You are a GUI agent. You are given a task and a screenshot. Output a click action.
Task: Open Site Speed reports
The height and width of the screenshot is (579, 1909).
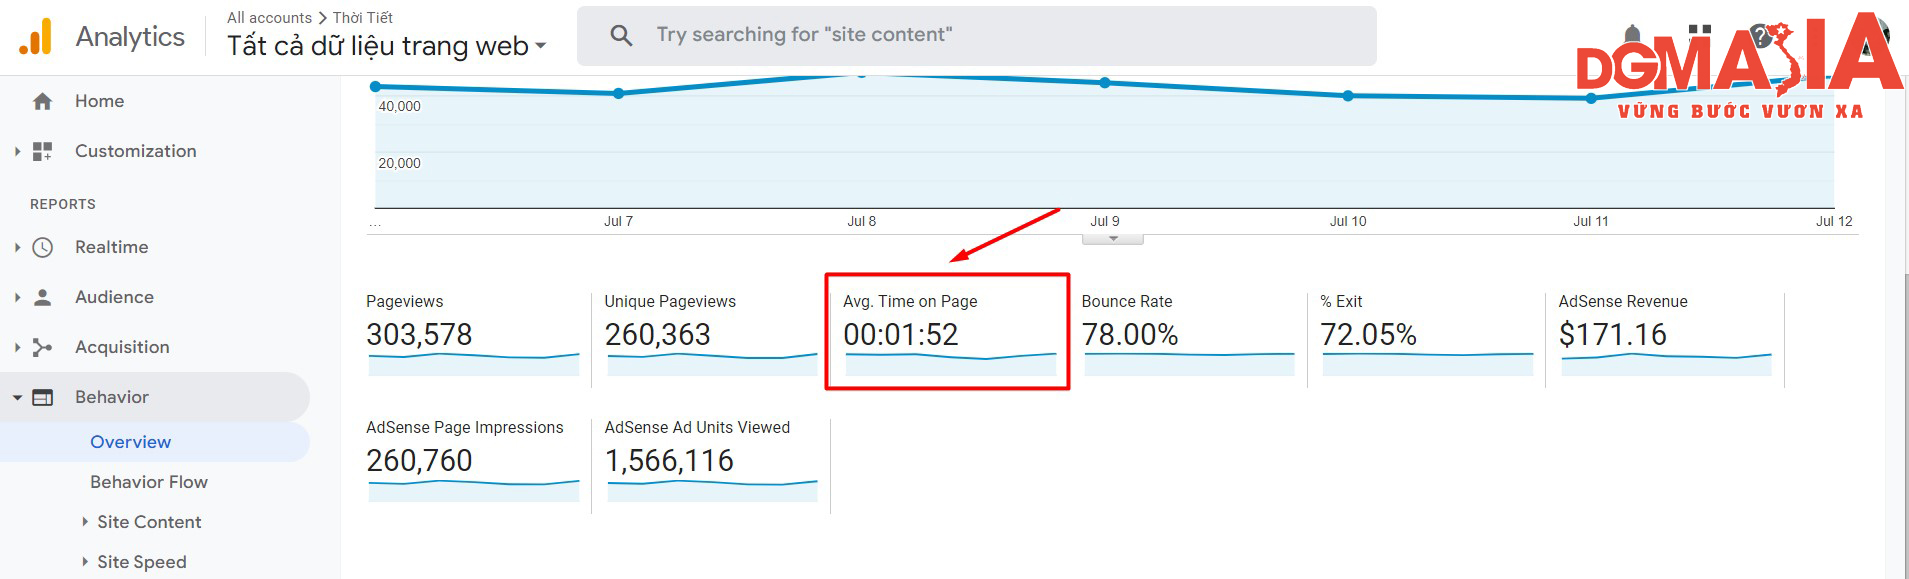pyautogui.click(x=142, y=562)
